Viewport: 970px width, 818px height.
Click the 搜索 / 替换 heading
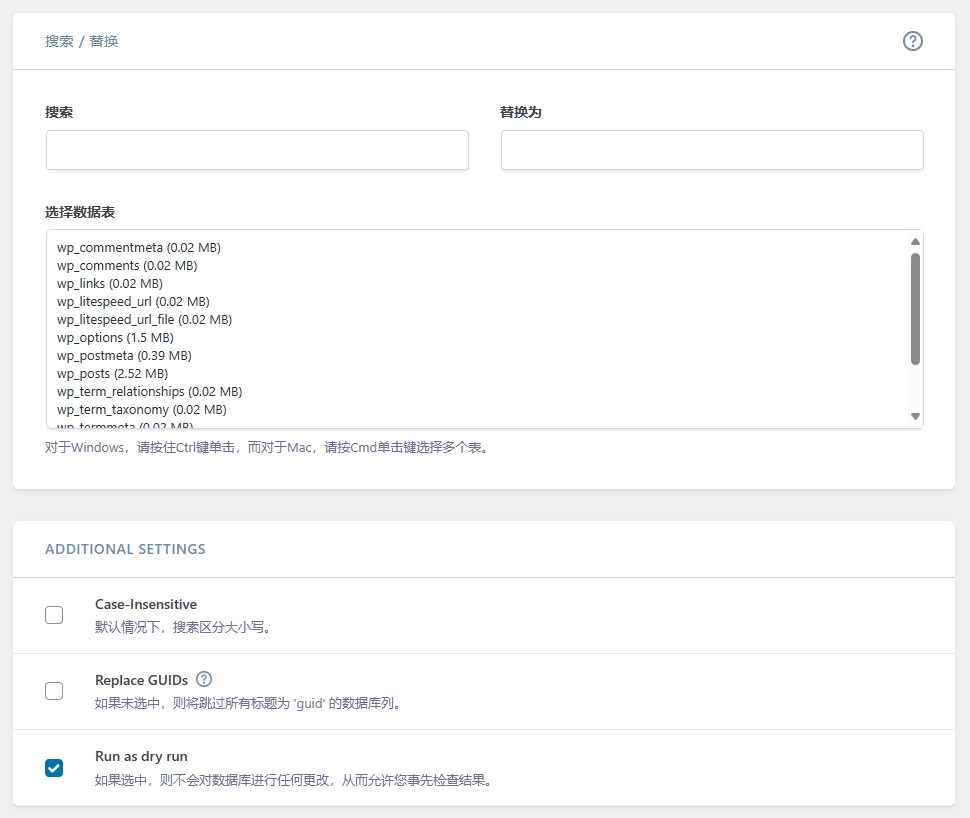pos(80,41)
